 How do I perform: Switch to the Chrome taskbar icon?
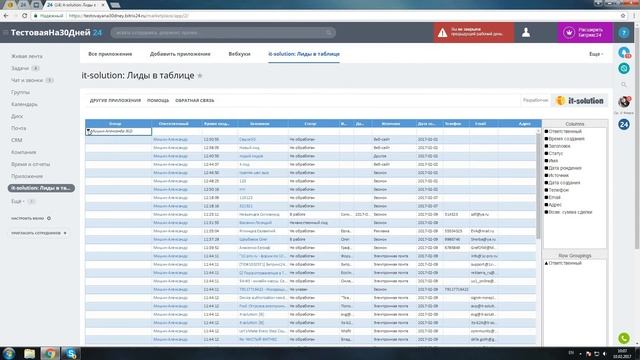[50, 353]
